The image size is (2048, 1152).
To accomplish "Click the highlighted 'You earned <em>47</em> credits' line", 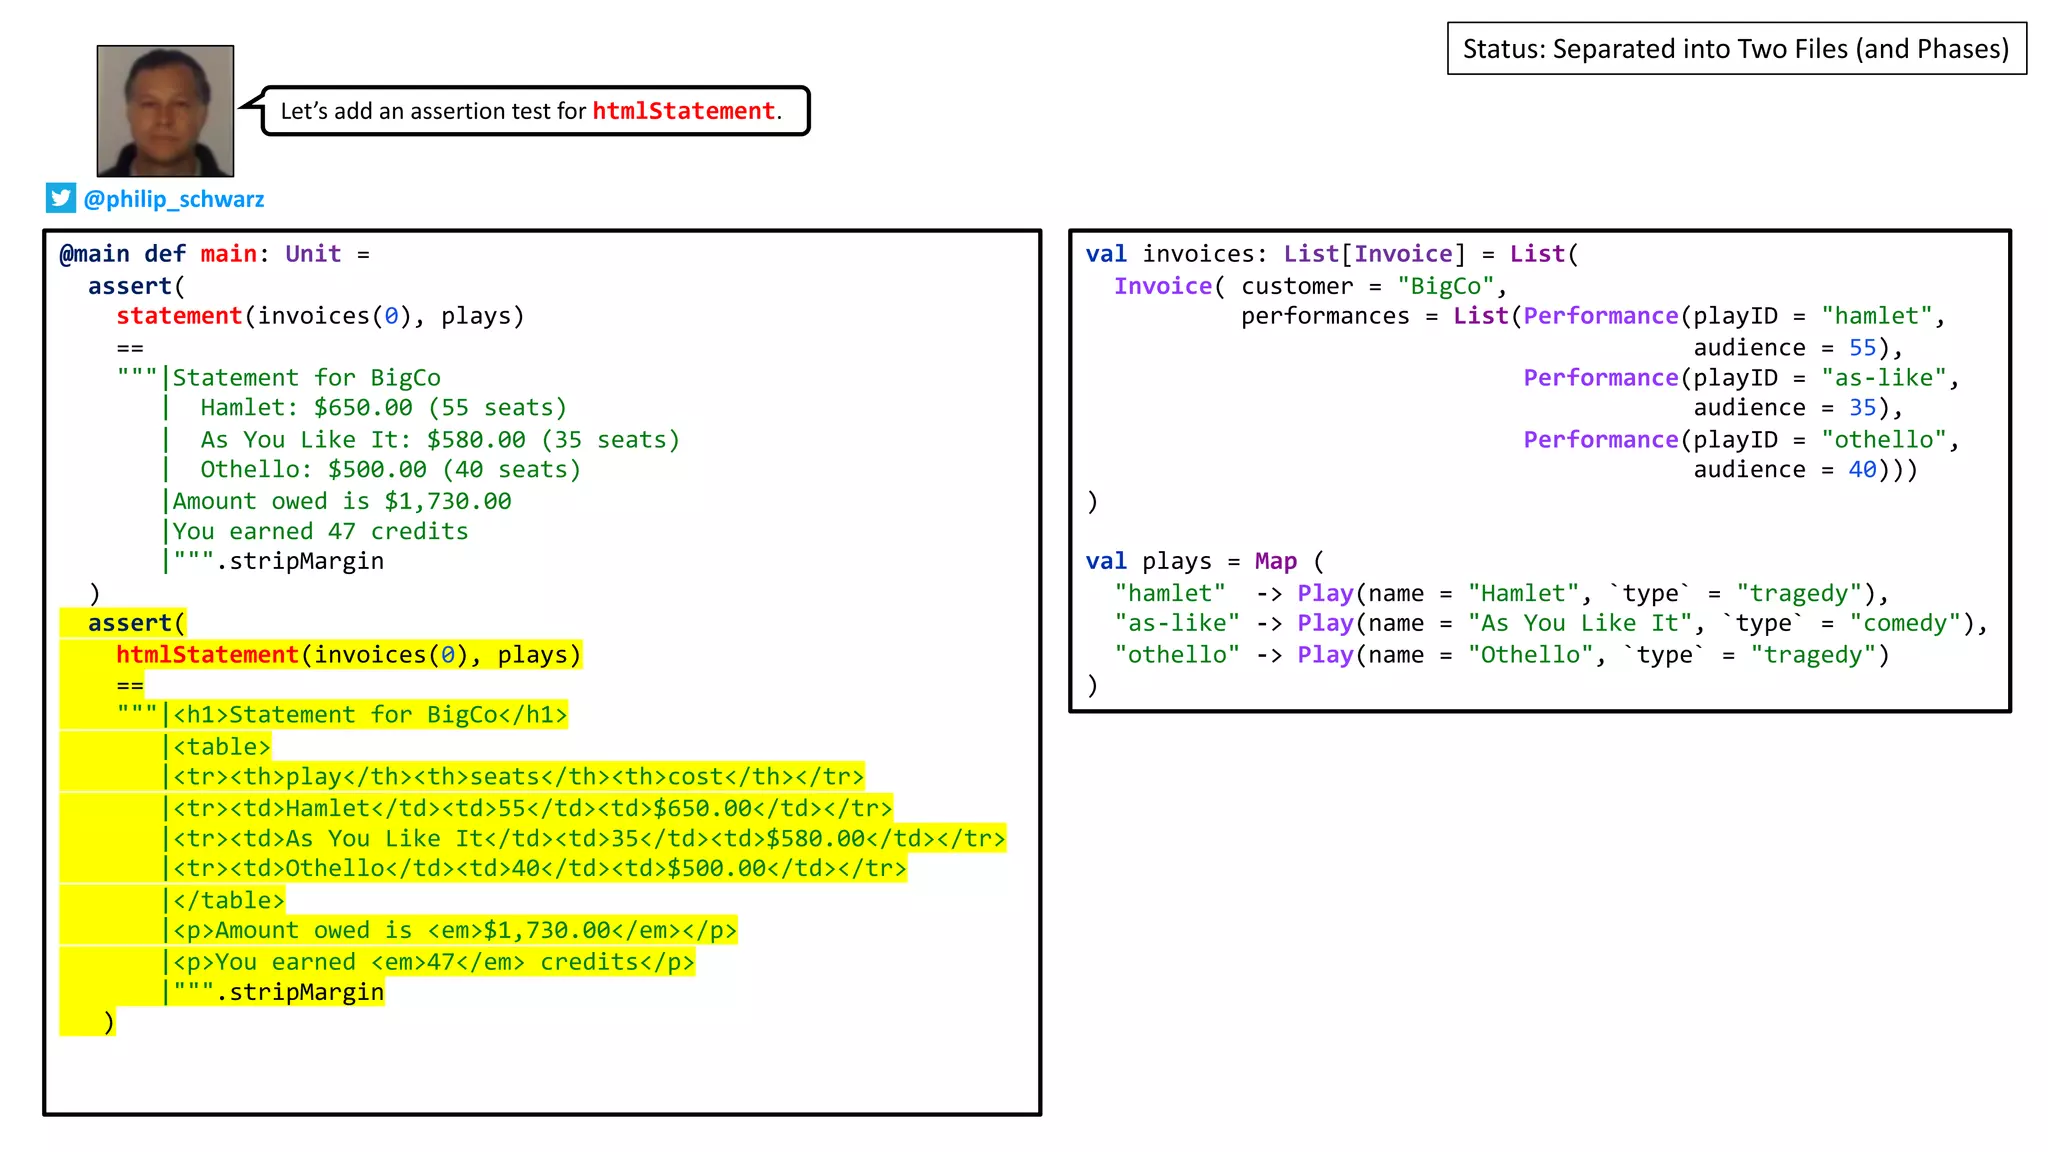I will 433,962.
